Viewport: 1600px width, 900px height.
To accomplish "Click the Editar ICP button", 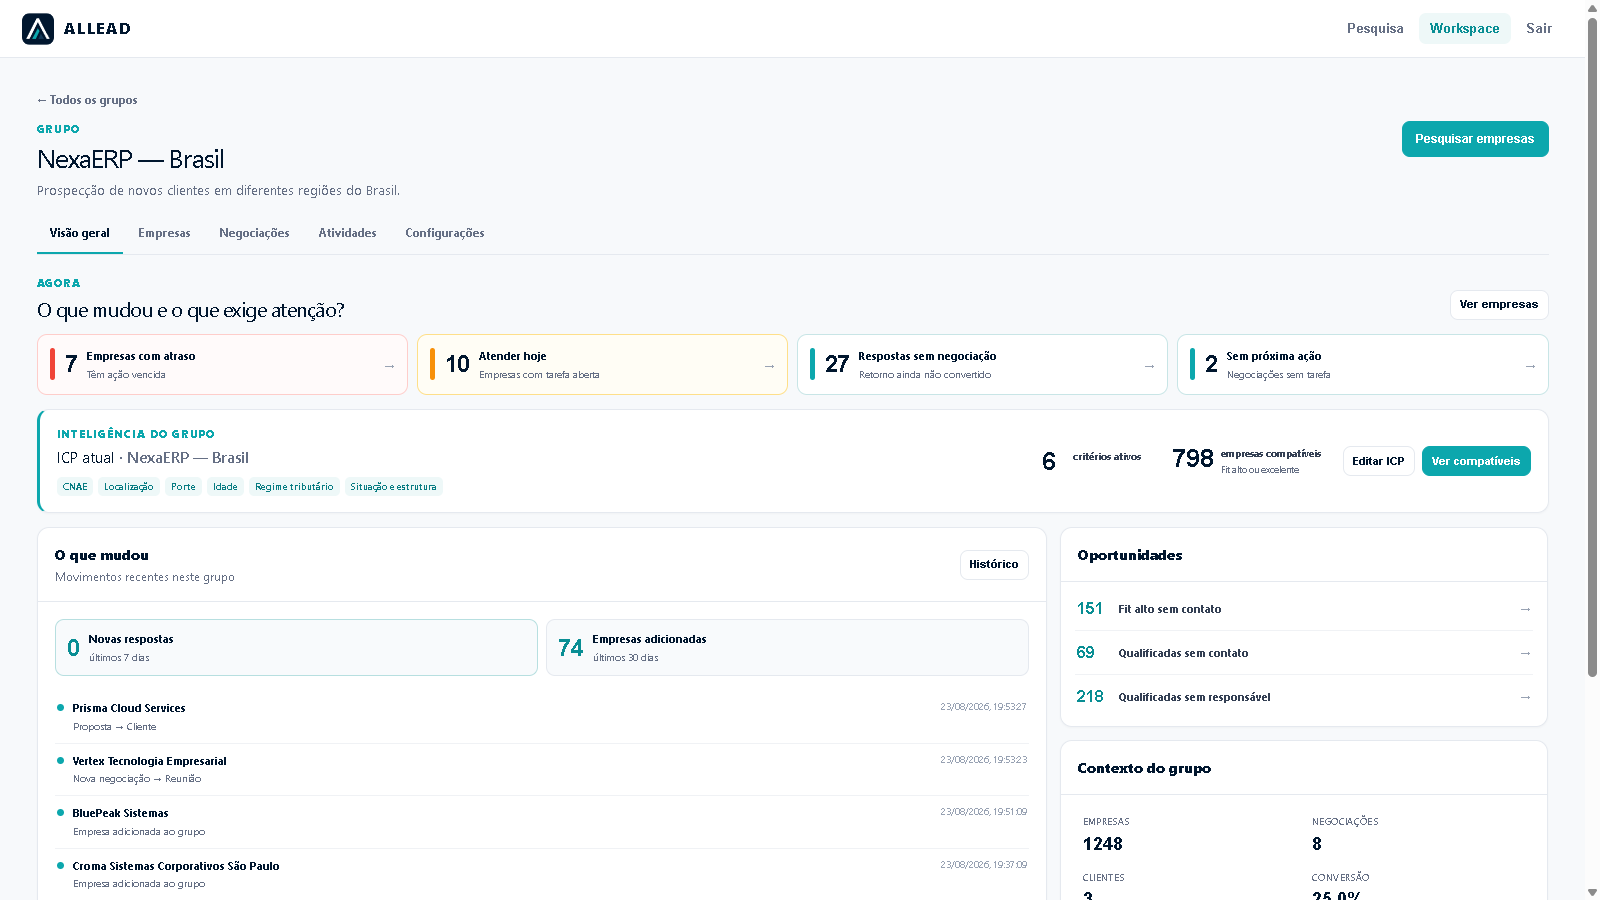I will pos(1378,461).
